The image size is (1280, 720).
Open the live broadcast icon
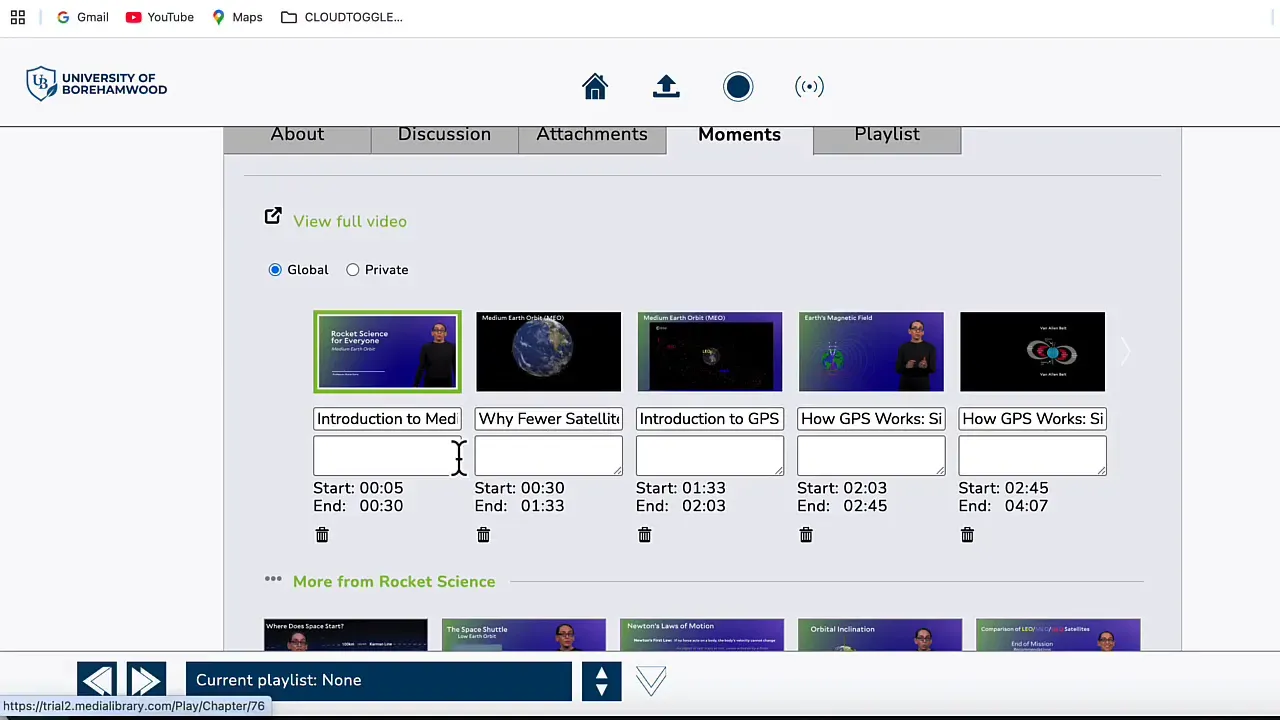tap(809, 87)
